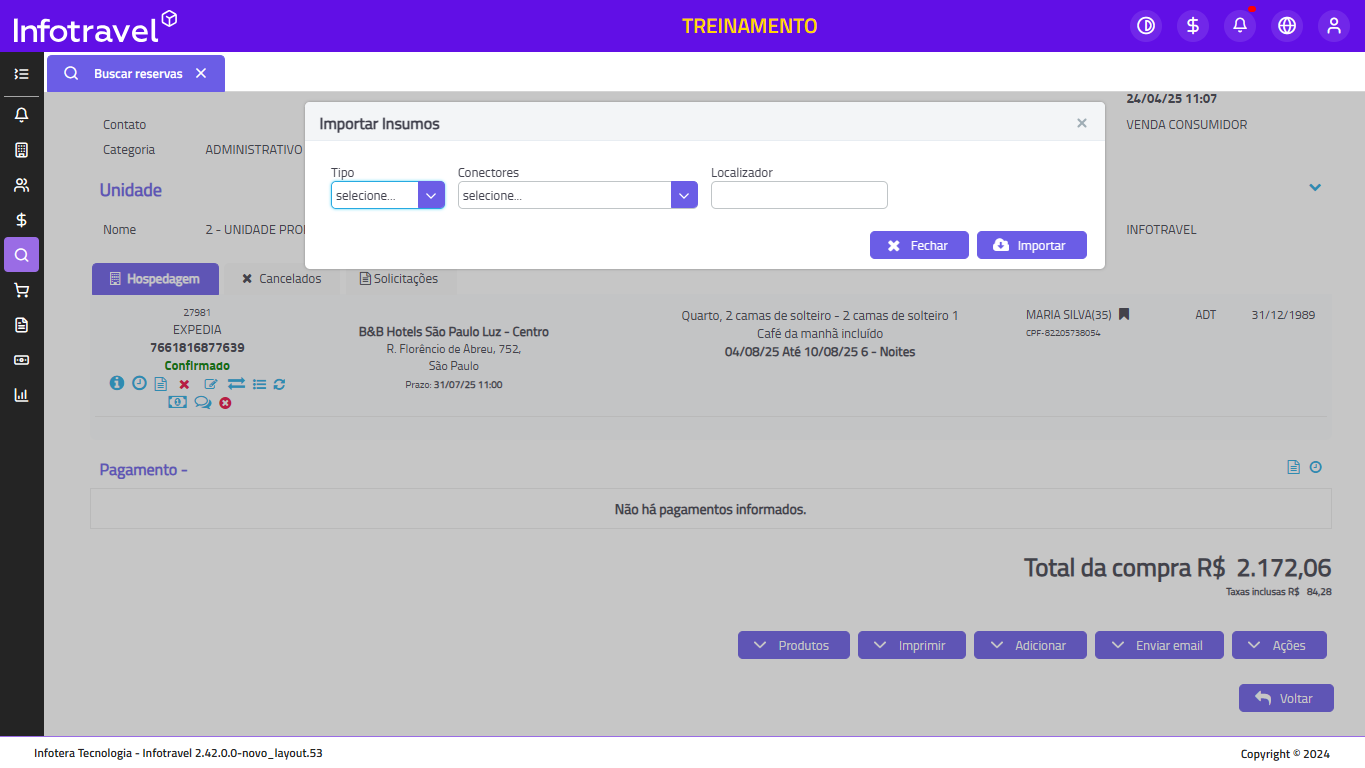Click the notifications bell in the top bar
1365x768 pixels.
click(x=1240, y=26)
